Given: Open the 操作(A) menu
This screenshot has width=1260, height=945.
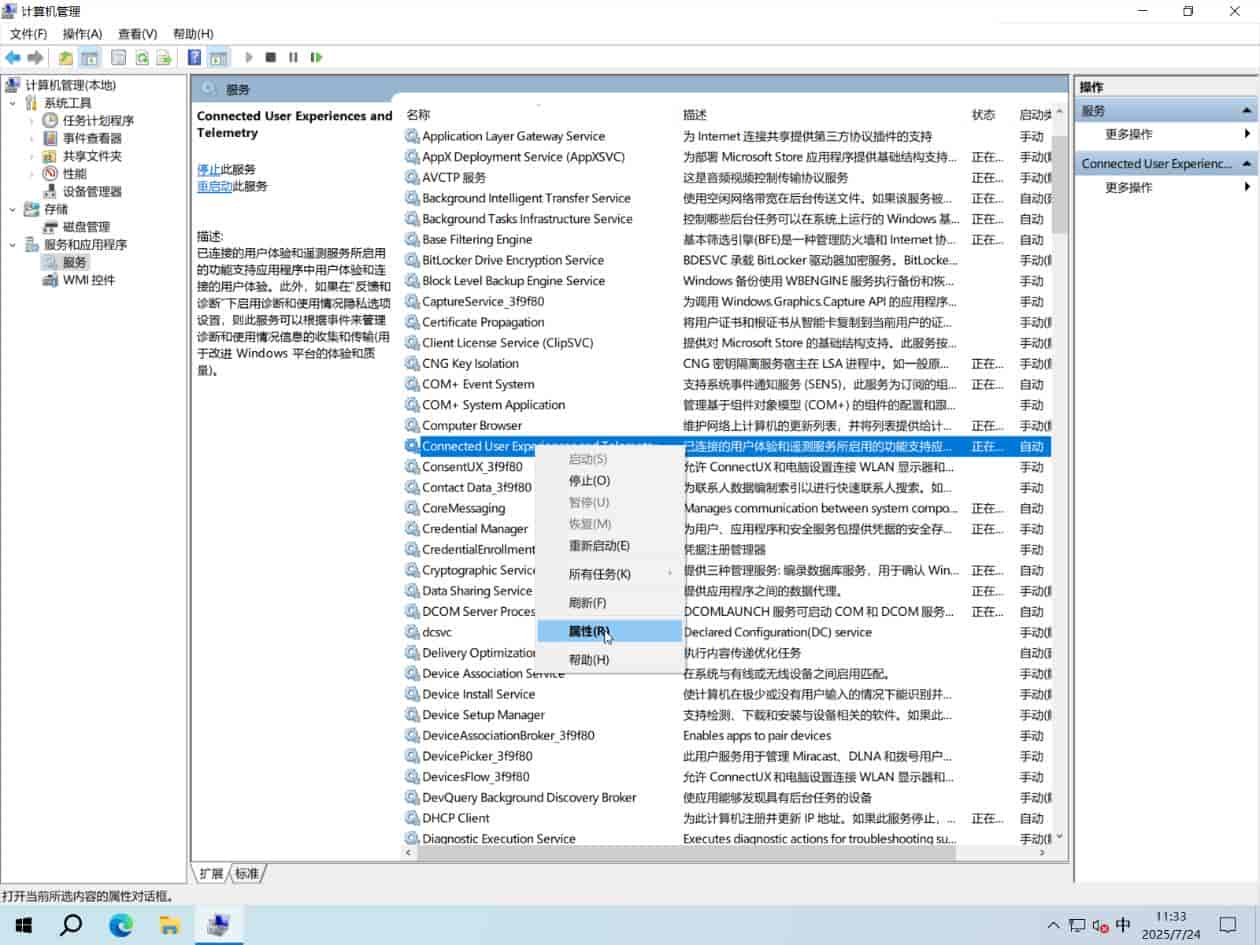Looking at the screenshot, I should 82,34.
